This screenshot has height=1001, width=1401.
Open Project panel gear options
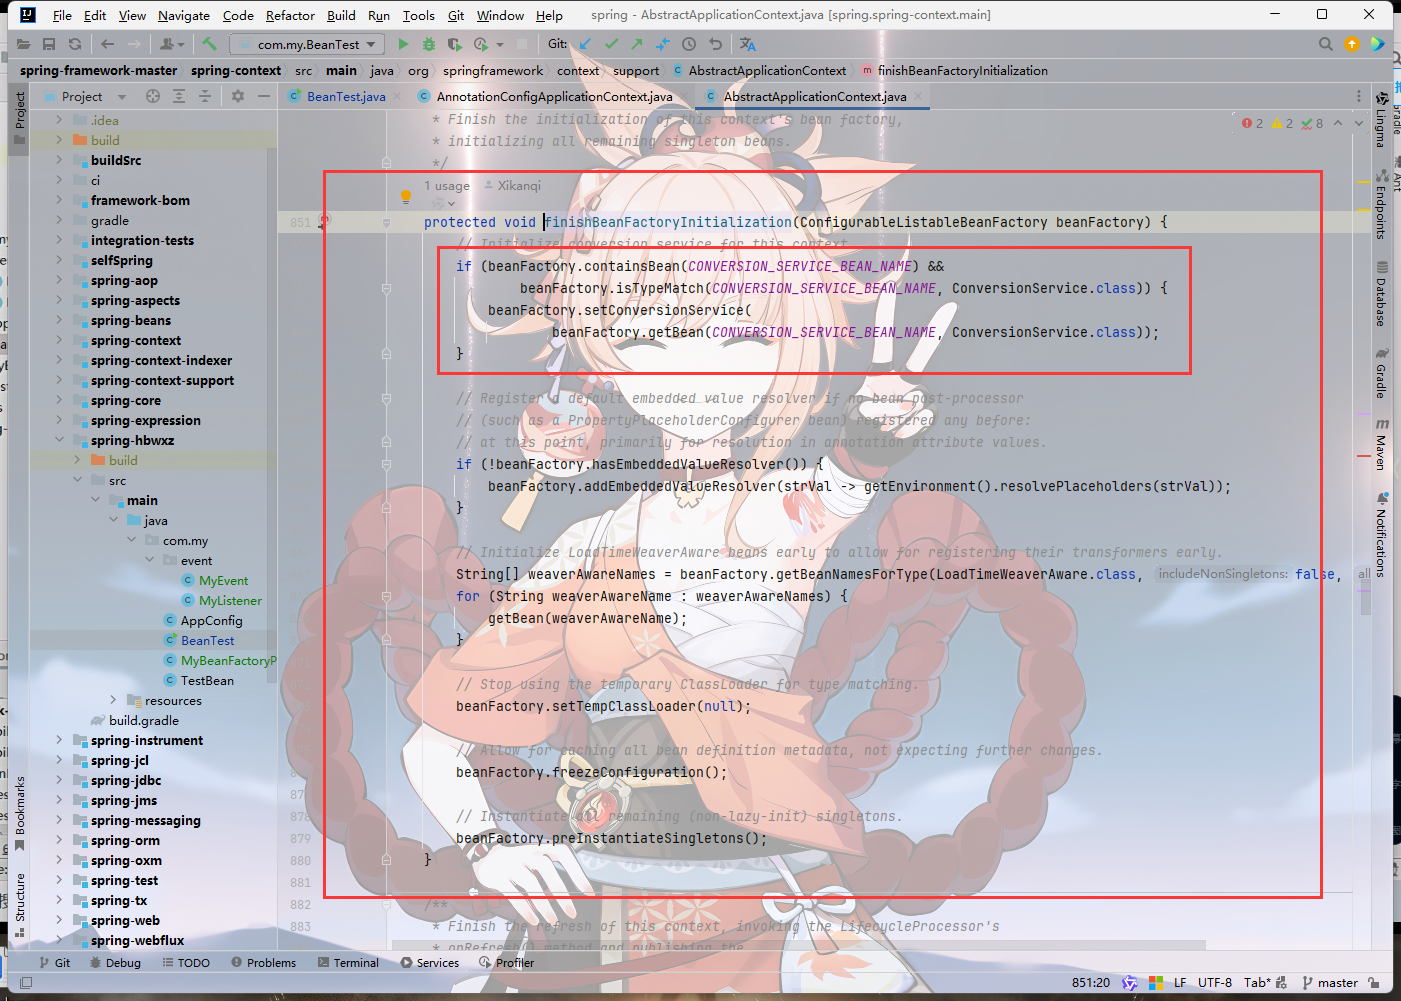click(x=238, y=96)
